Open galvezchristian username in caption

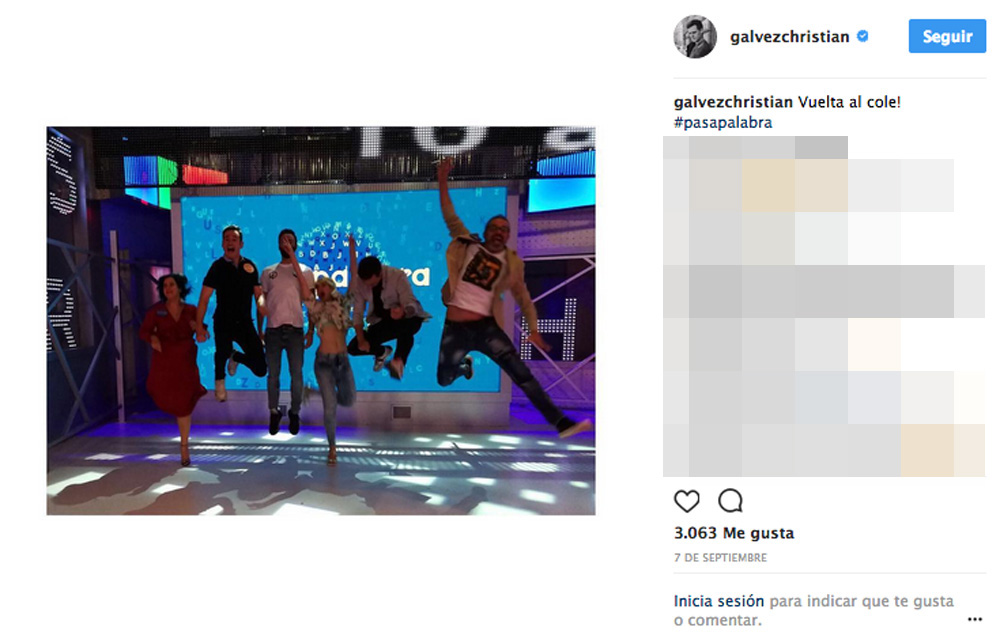[733, 102]
